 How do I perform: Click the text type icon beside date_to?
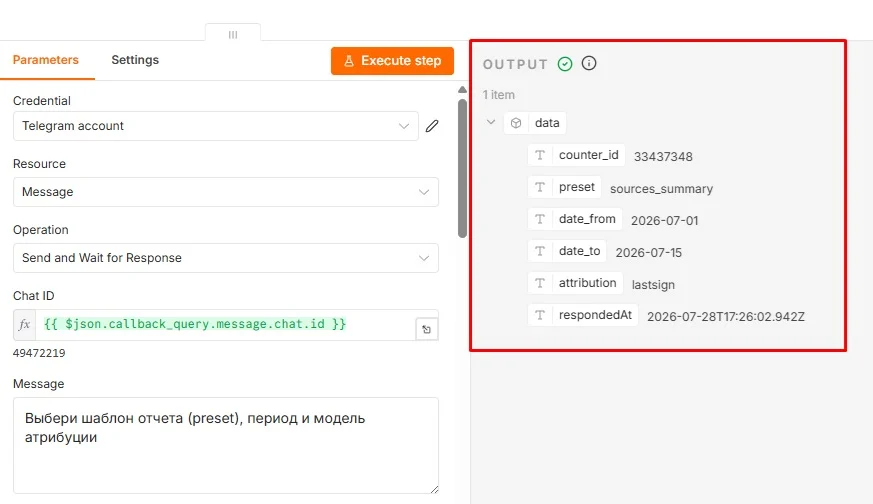[540, 251]
